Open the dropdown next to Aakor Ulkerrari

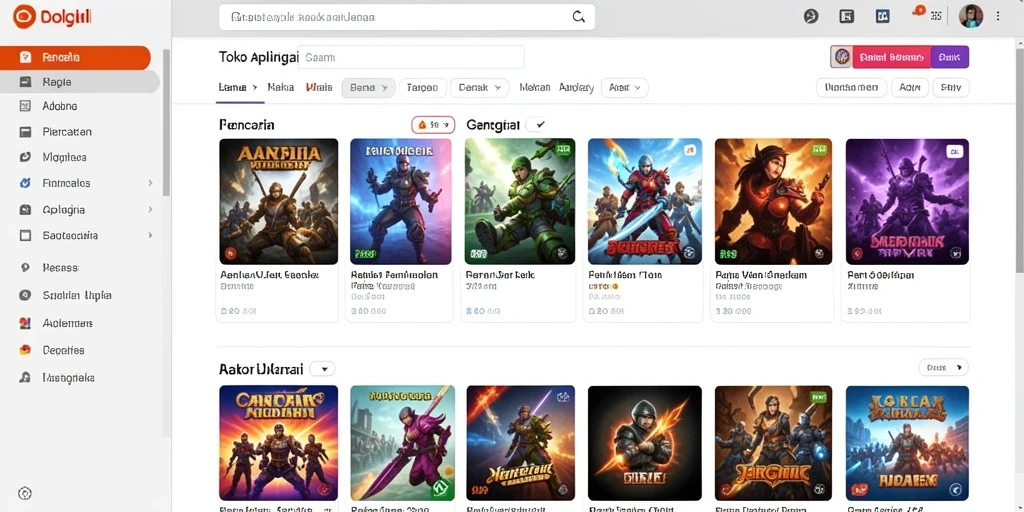click(323, 369)
